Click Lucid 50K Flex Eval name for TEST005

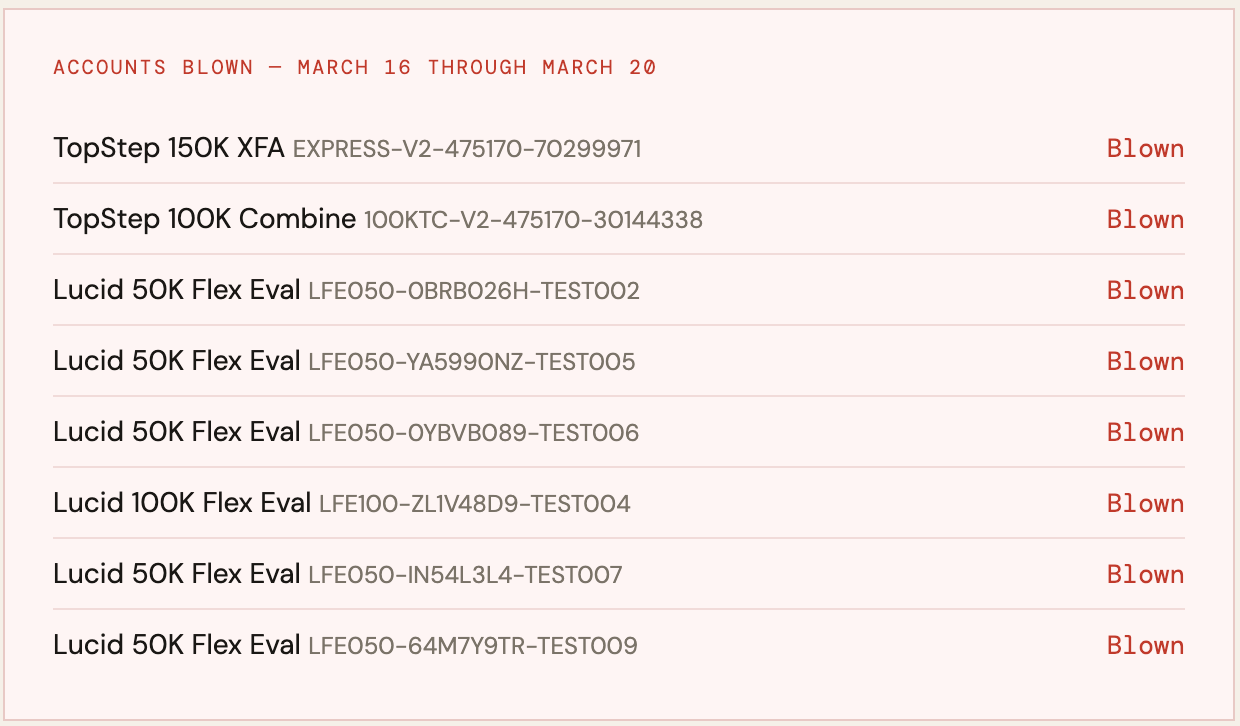click(177, 362)
